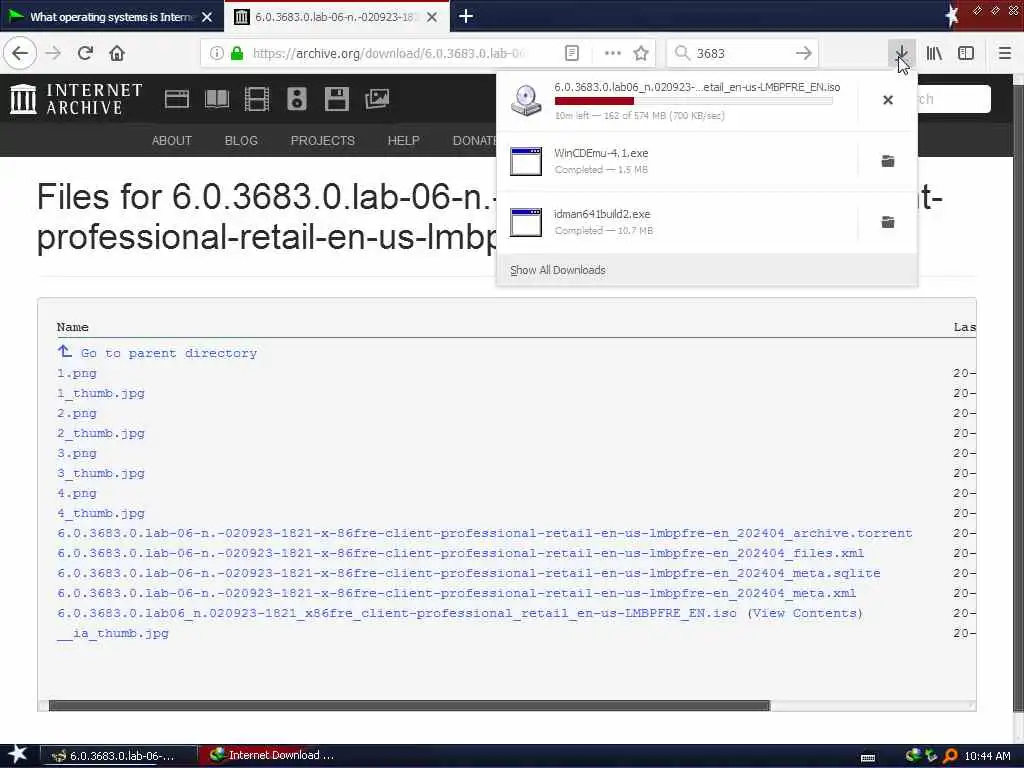This screenshot has width=1024, height=768.
Task: Open the 1.png file link
Action: [x=76, y=373]
